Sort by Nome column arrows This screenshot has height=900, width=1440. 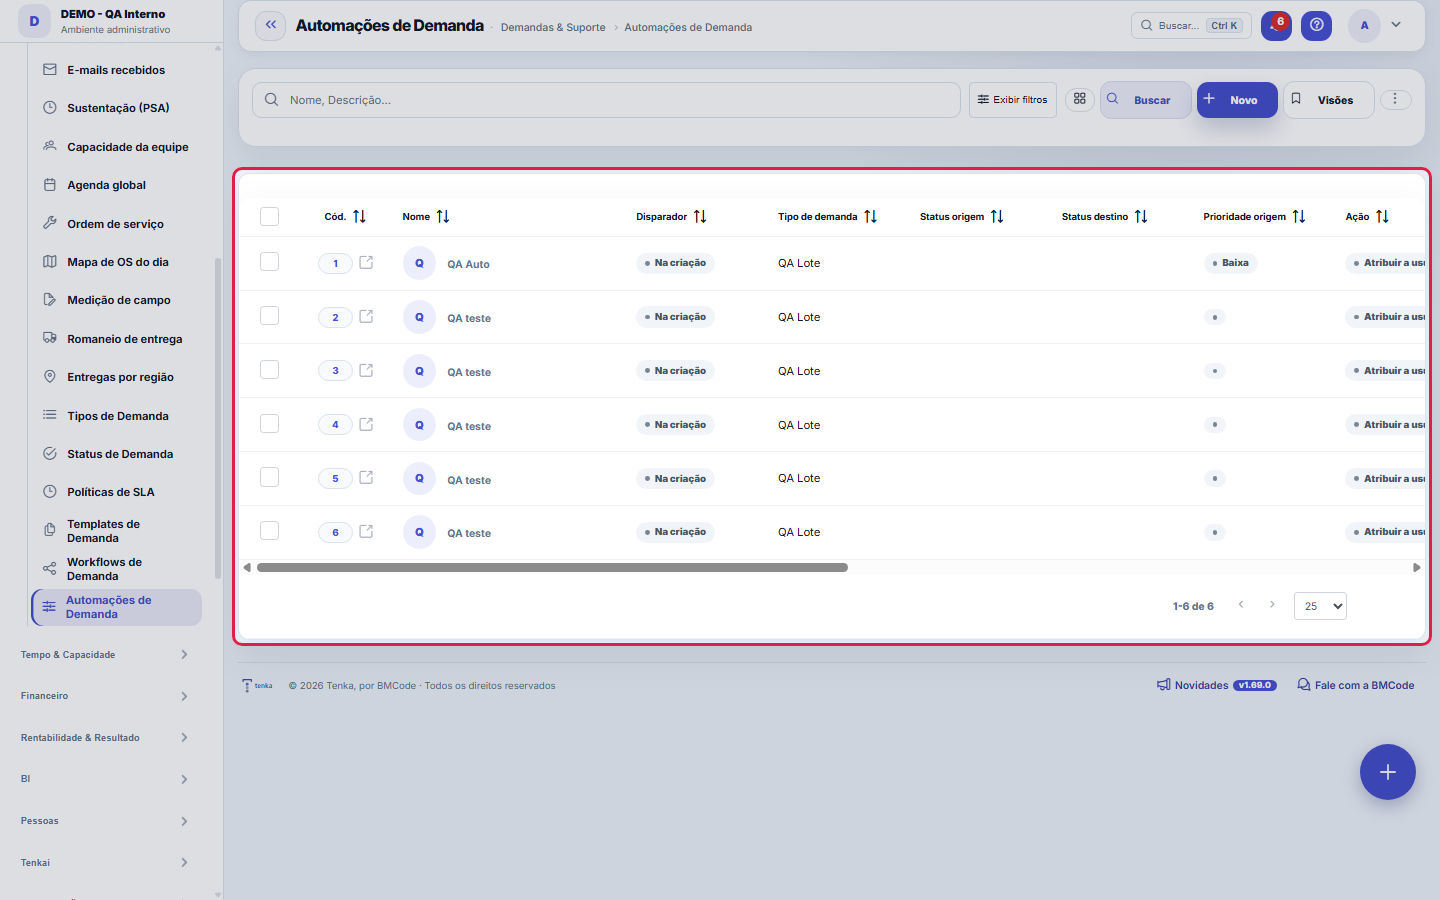click(443, 217)
